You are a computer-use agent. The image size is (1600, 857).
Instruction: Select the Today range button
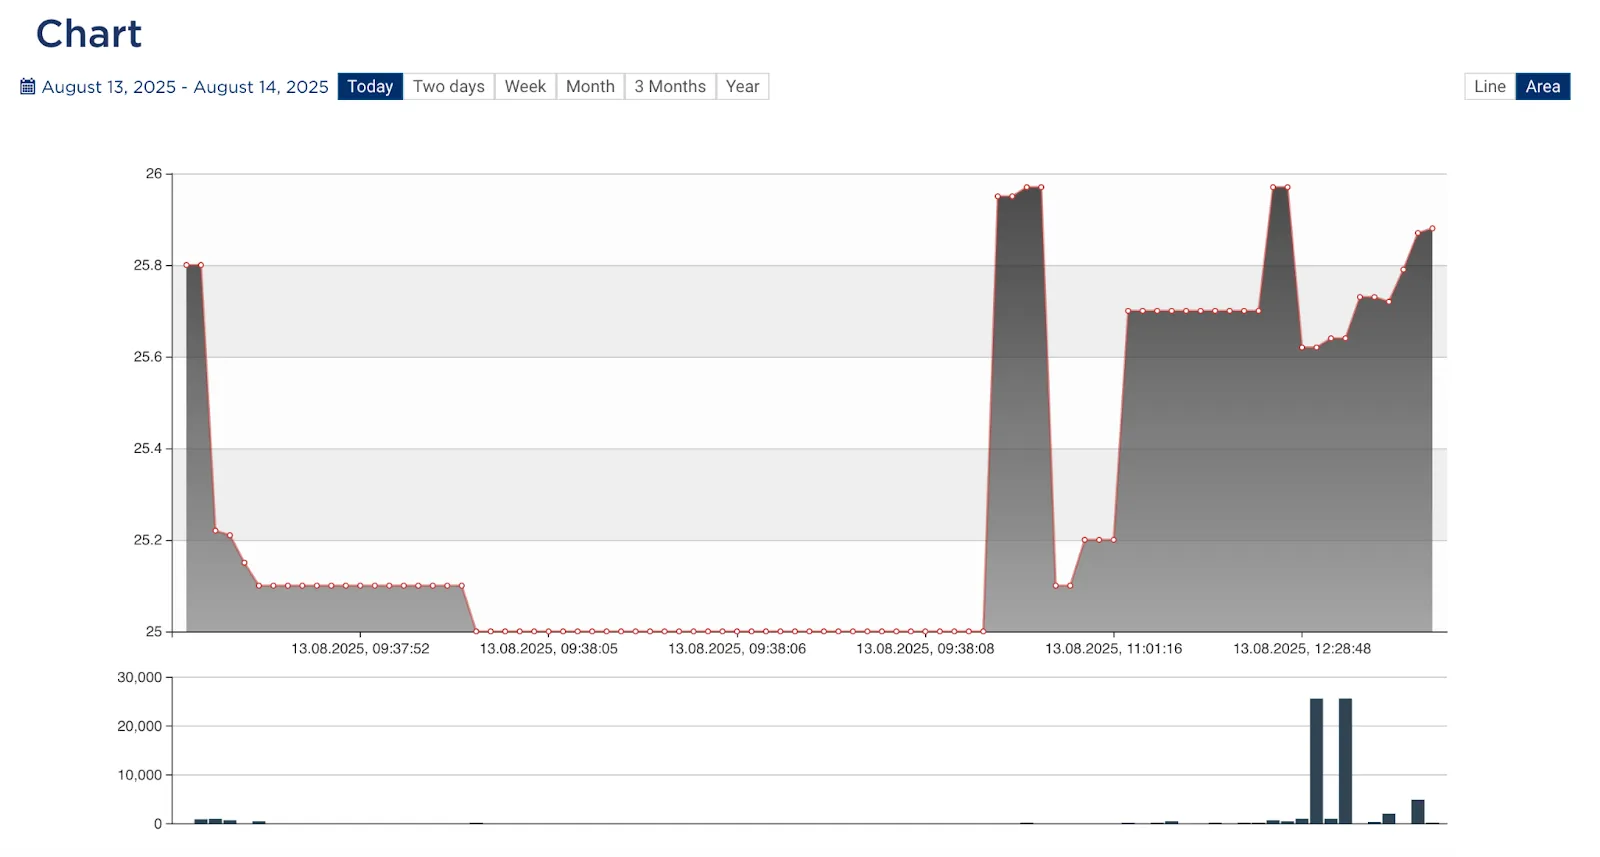(370, 87)
